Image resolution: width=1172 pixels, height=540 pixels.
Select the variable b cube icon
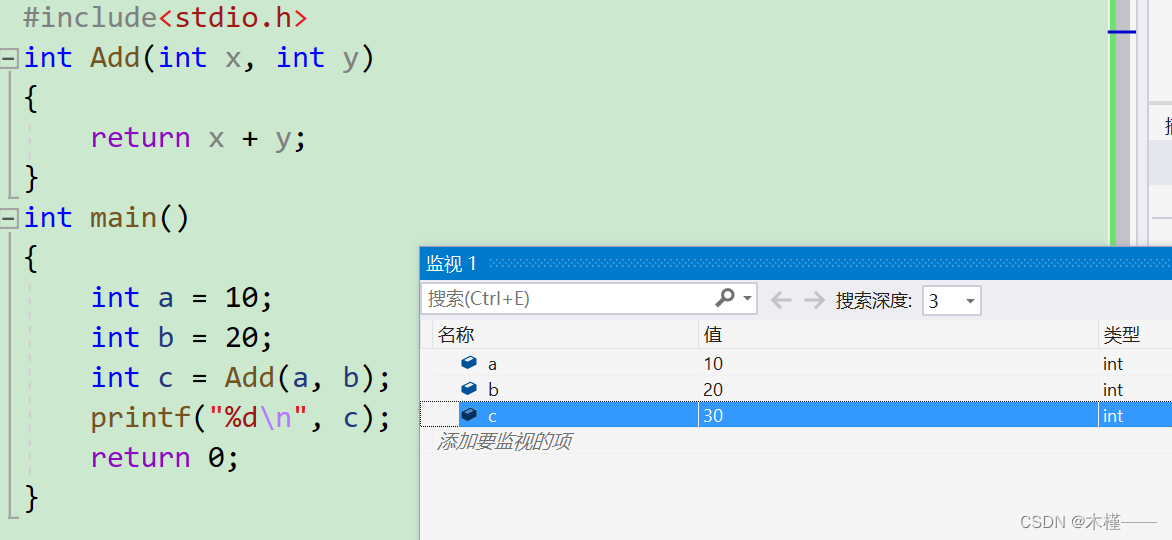click(x=469, y=388)
